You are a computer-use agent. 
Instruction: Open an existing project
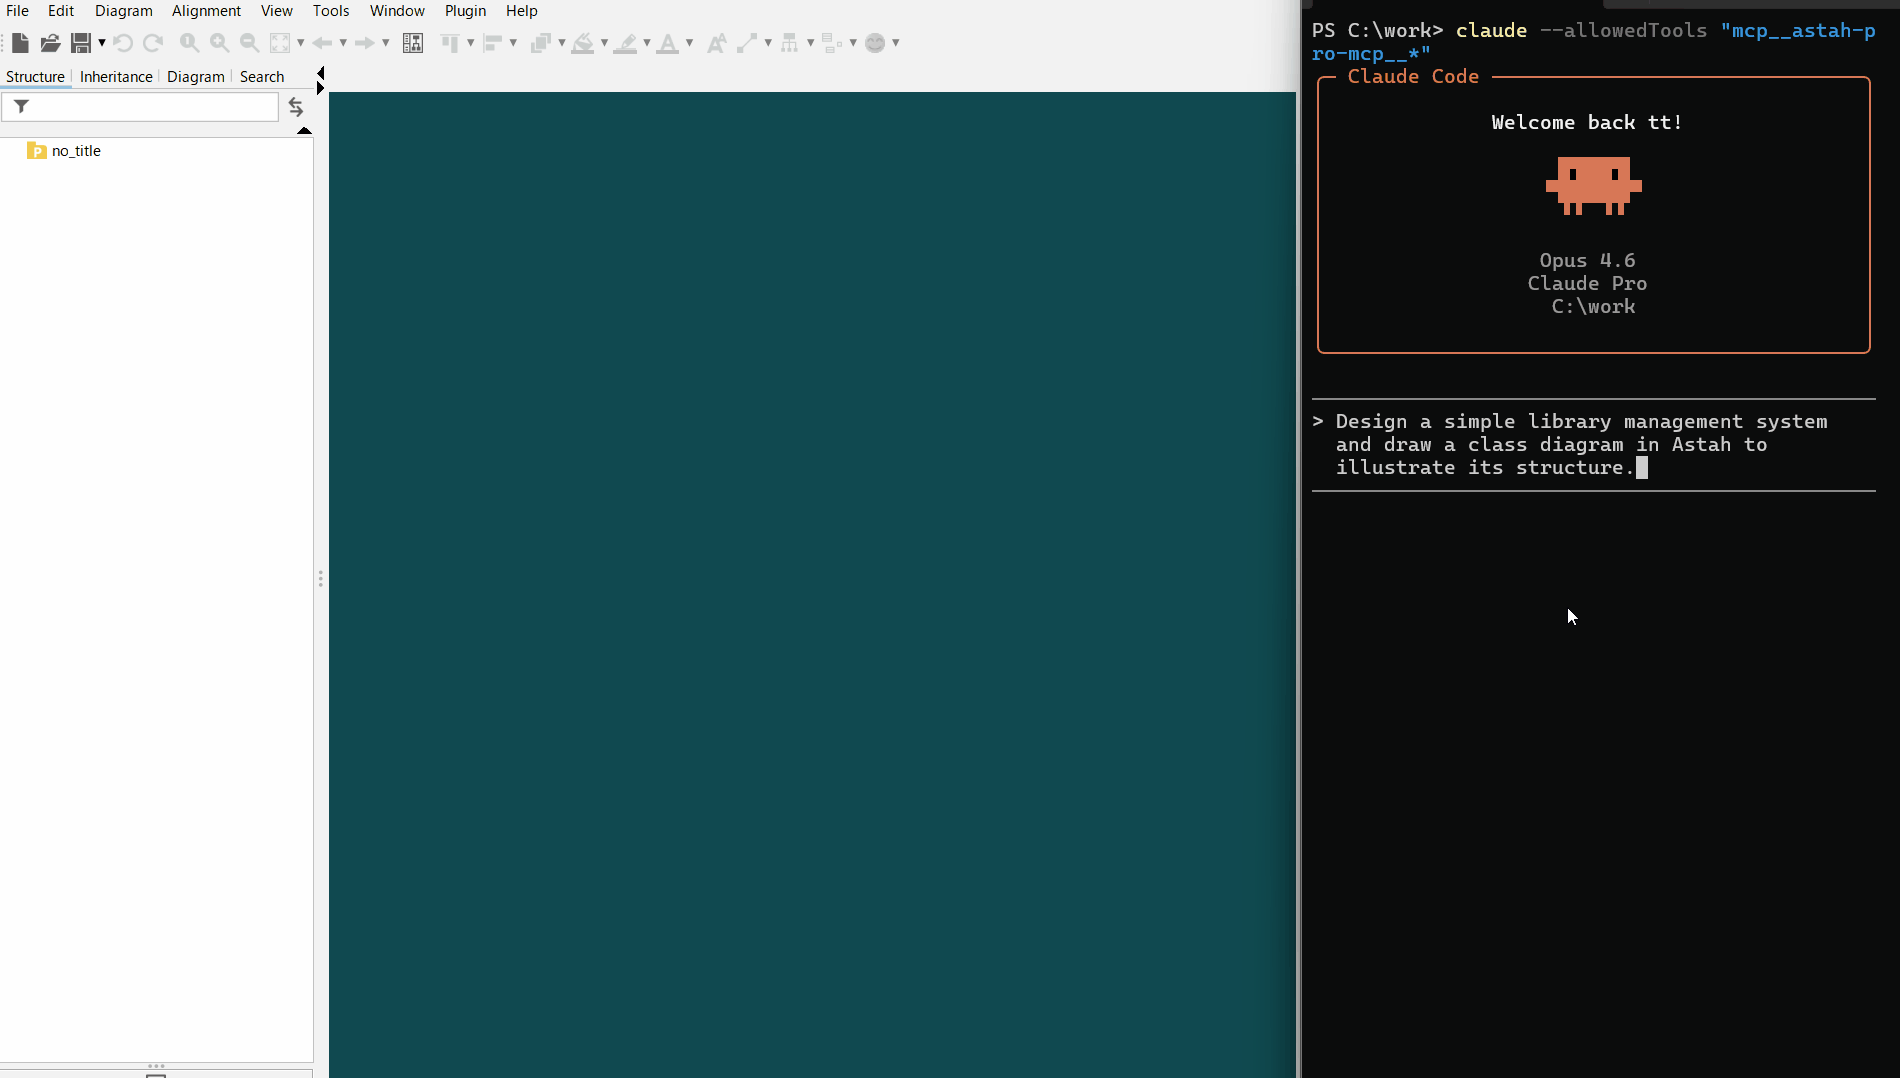[x=50, y=43]
